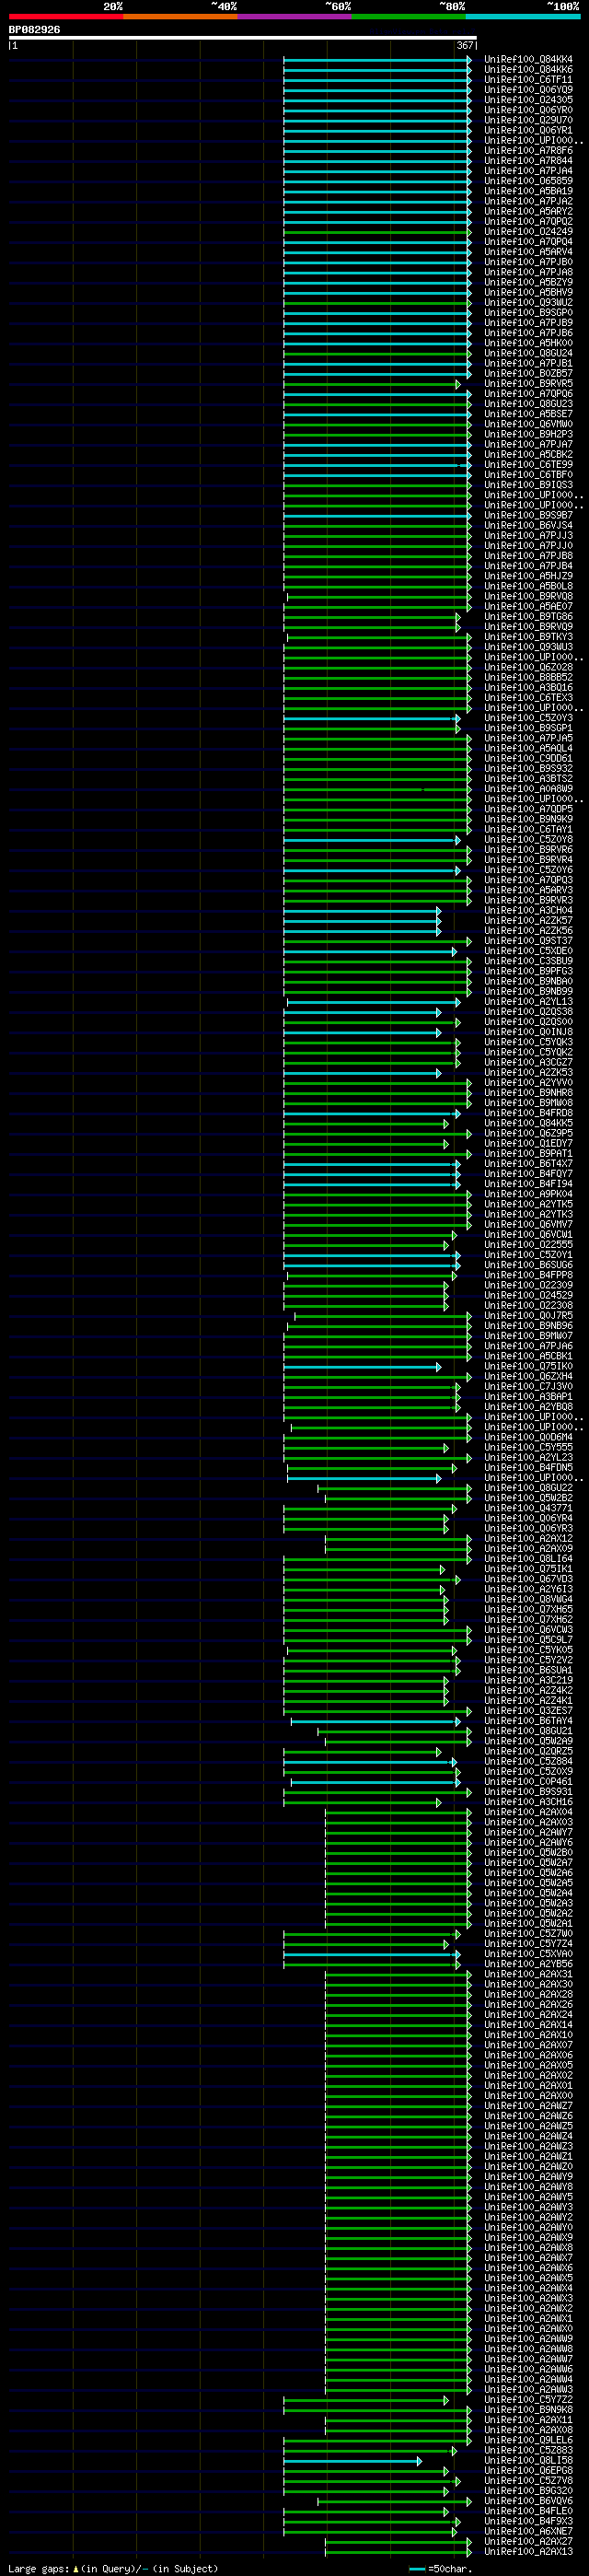The image size is (589, 2576).
Task: Click the green alignment bar for UniRef100_Q9LEL6
Action: (377, 2441)
